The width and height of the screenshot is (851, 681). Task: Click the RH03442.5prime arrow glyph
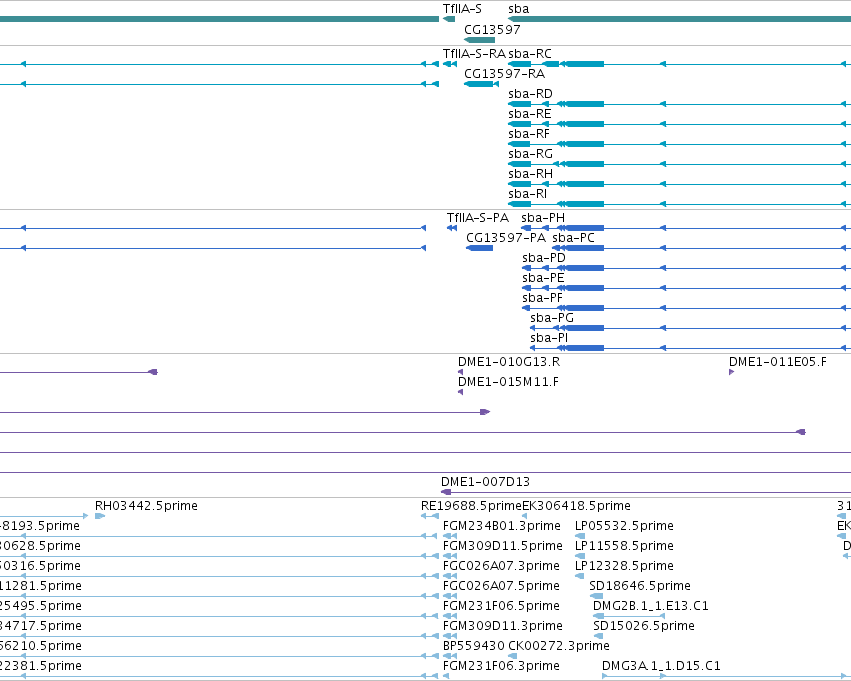coord(100,516)
